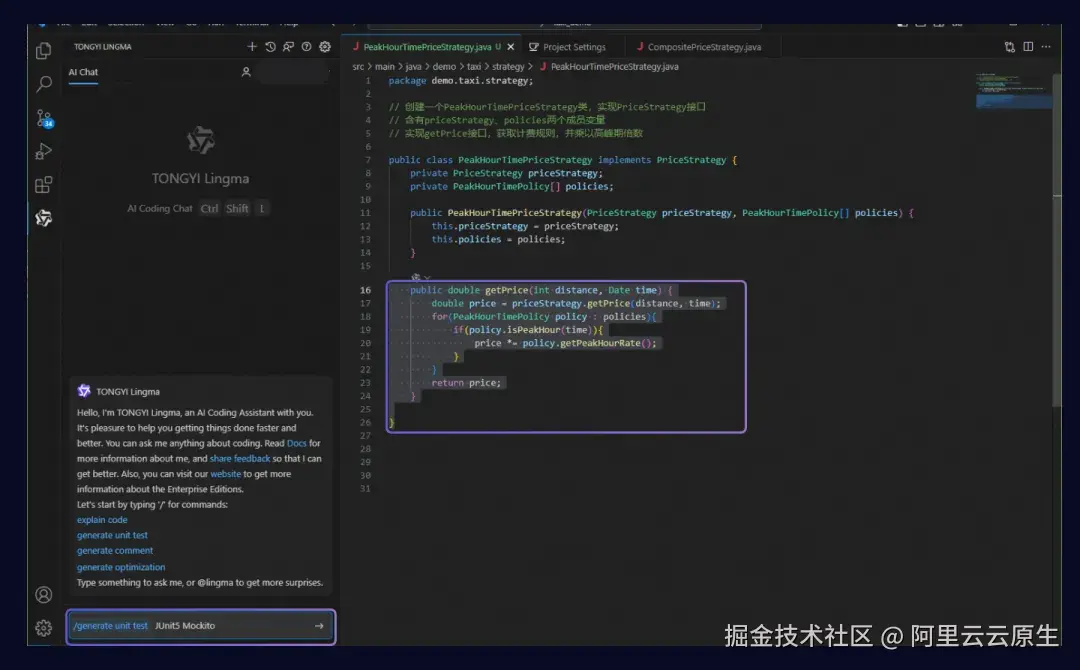
Task: Start new chat with plus icon
Action: point(251,47)
